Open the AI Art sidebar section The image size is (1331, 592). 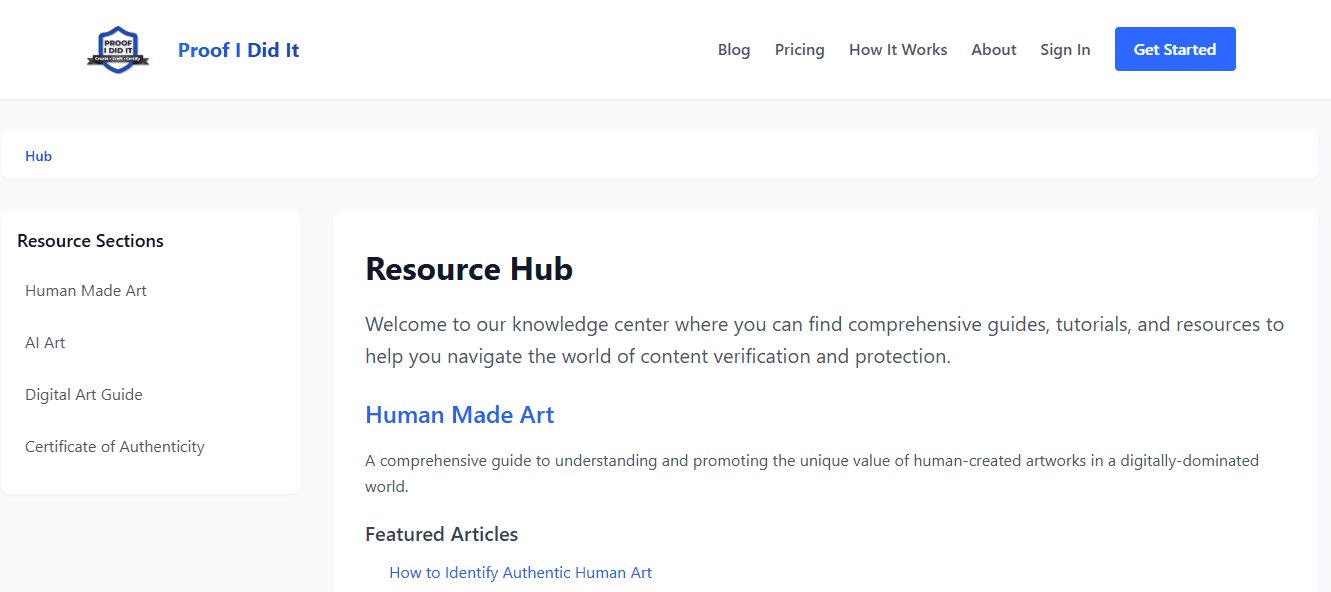(45, 343)
